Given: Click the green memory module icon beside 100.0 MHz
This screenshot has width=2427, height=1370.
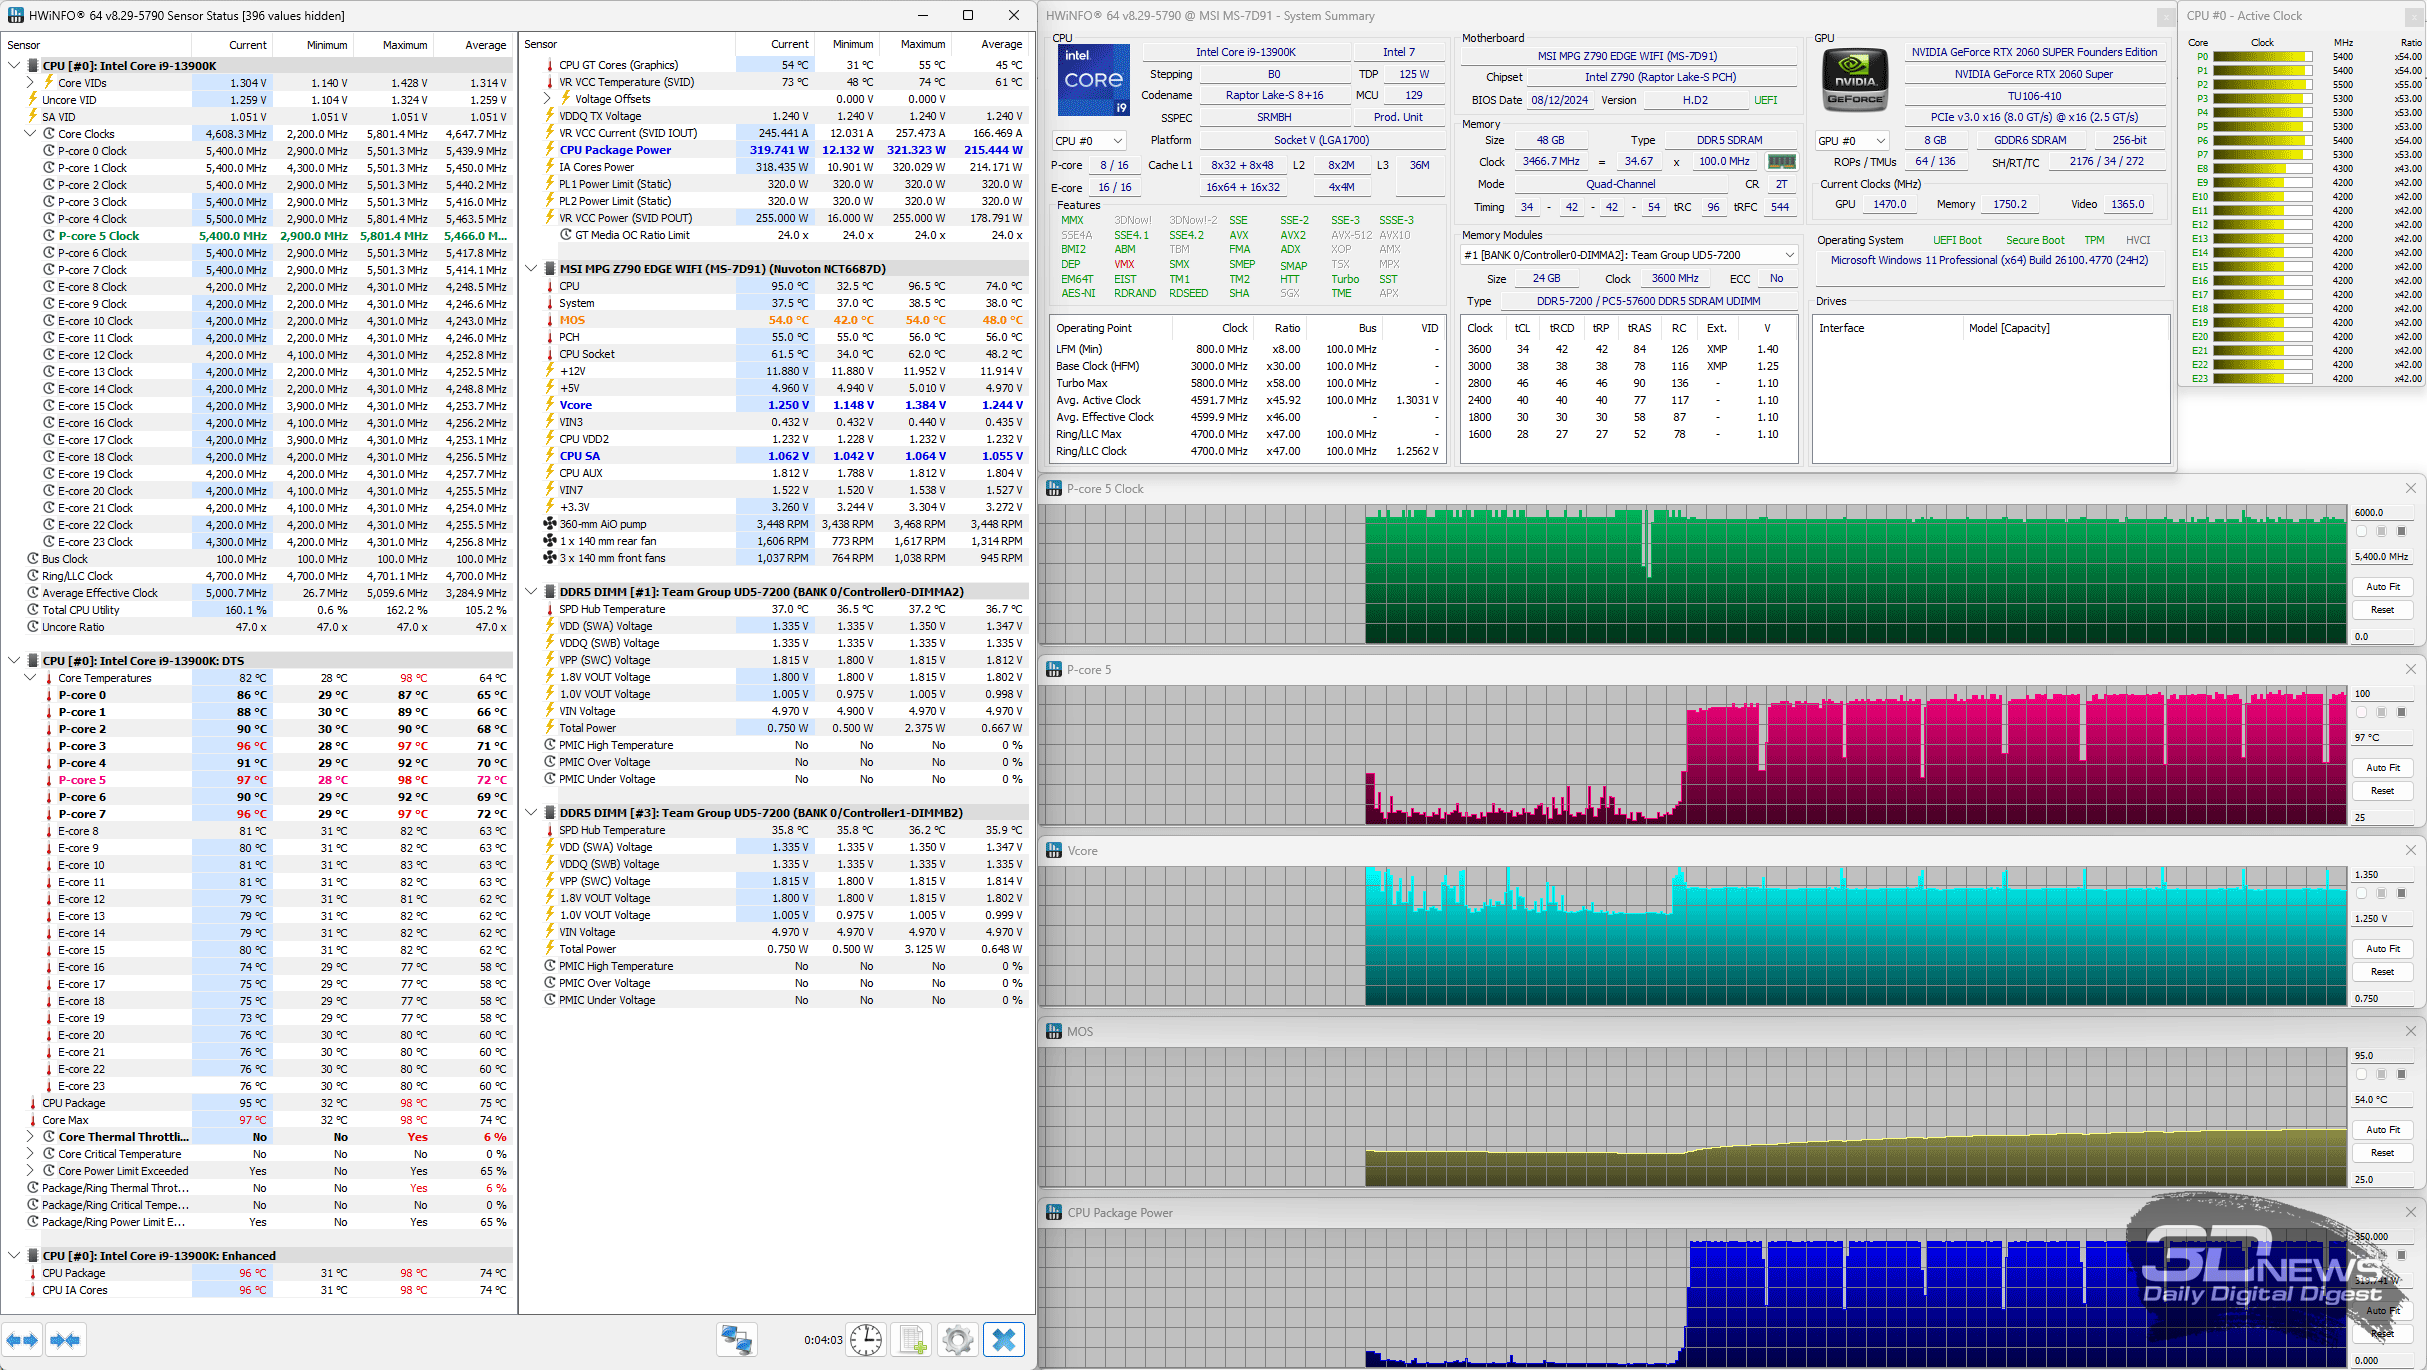Looking at the screenshot, I should click(x=1781, y=161).
